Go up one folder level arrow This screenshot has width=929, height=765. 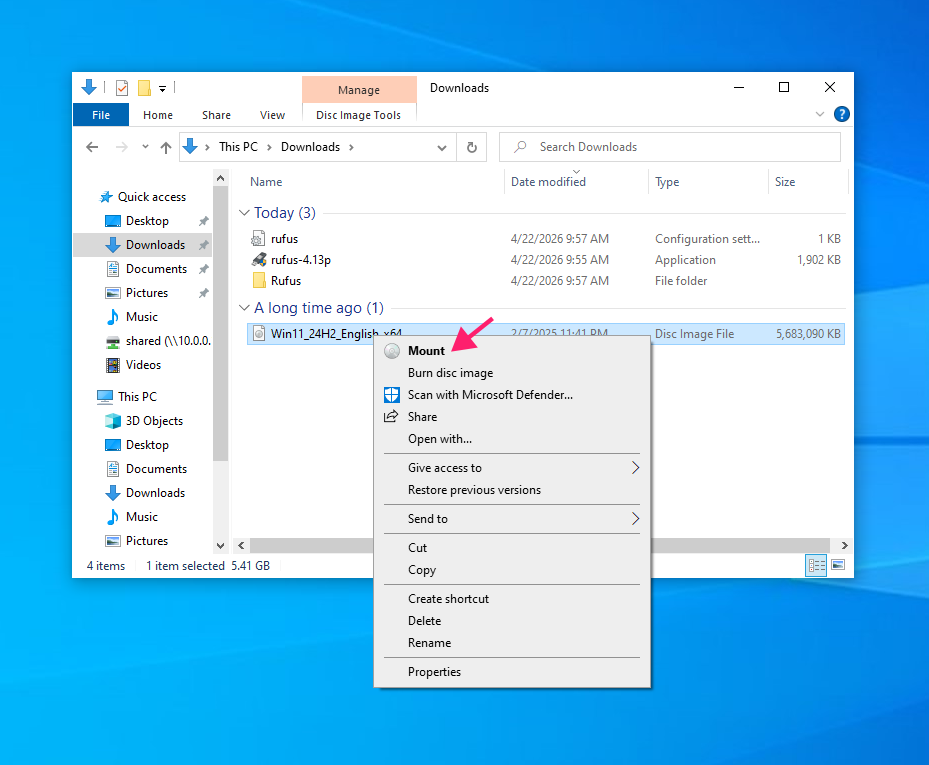pos(166,148)
